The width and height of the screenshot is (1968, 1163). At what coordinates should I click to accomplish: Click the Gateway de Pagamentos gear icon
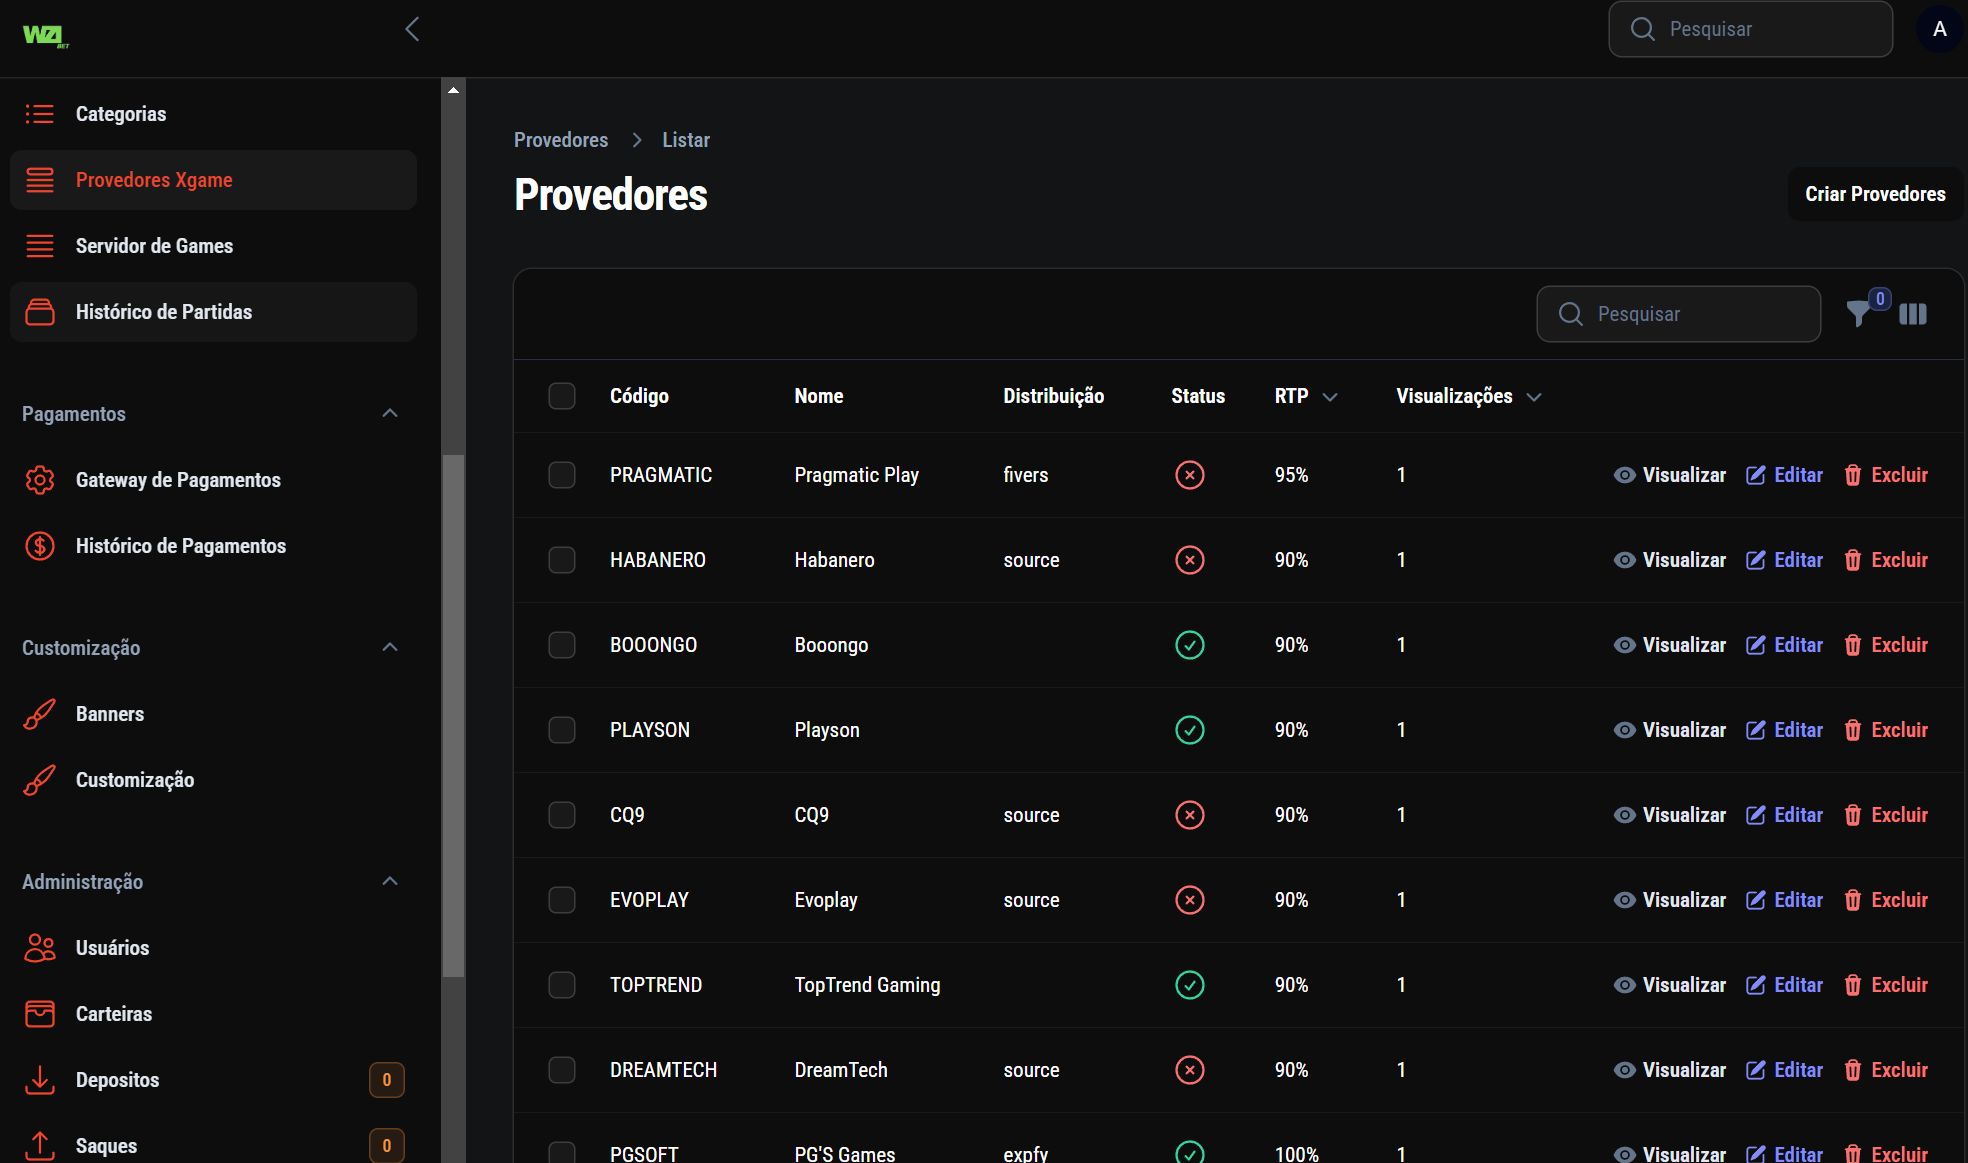point(40,480)
